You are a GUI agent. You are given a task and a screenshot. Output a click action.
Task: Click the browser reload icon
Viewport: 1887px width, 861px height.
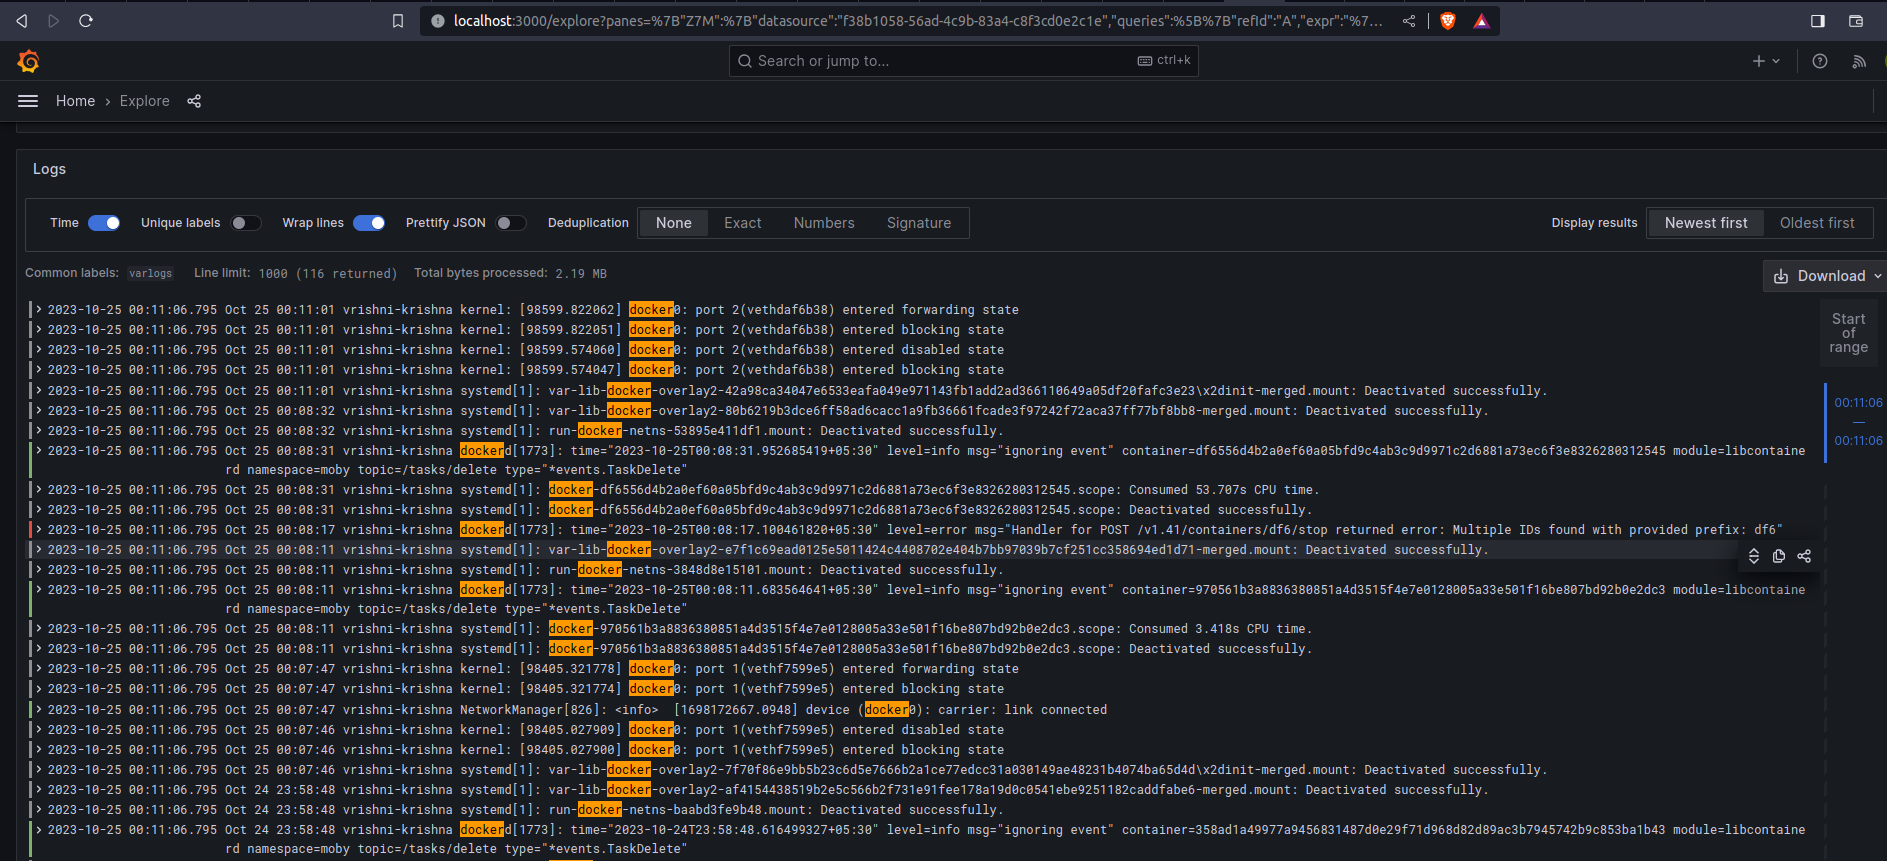86,21
